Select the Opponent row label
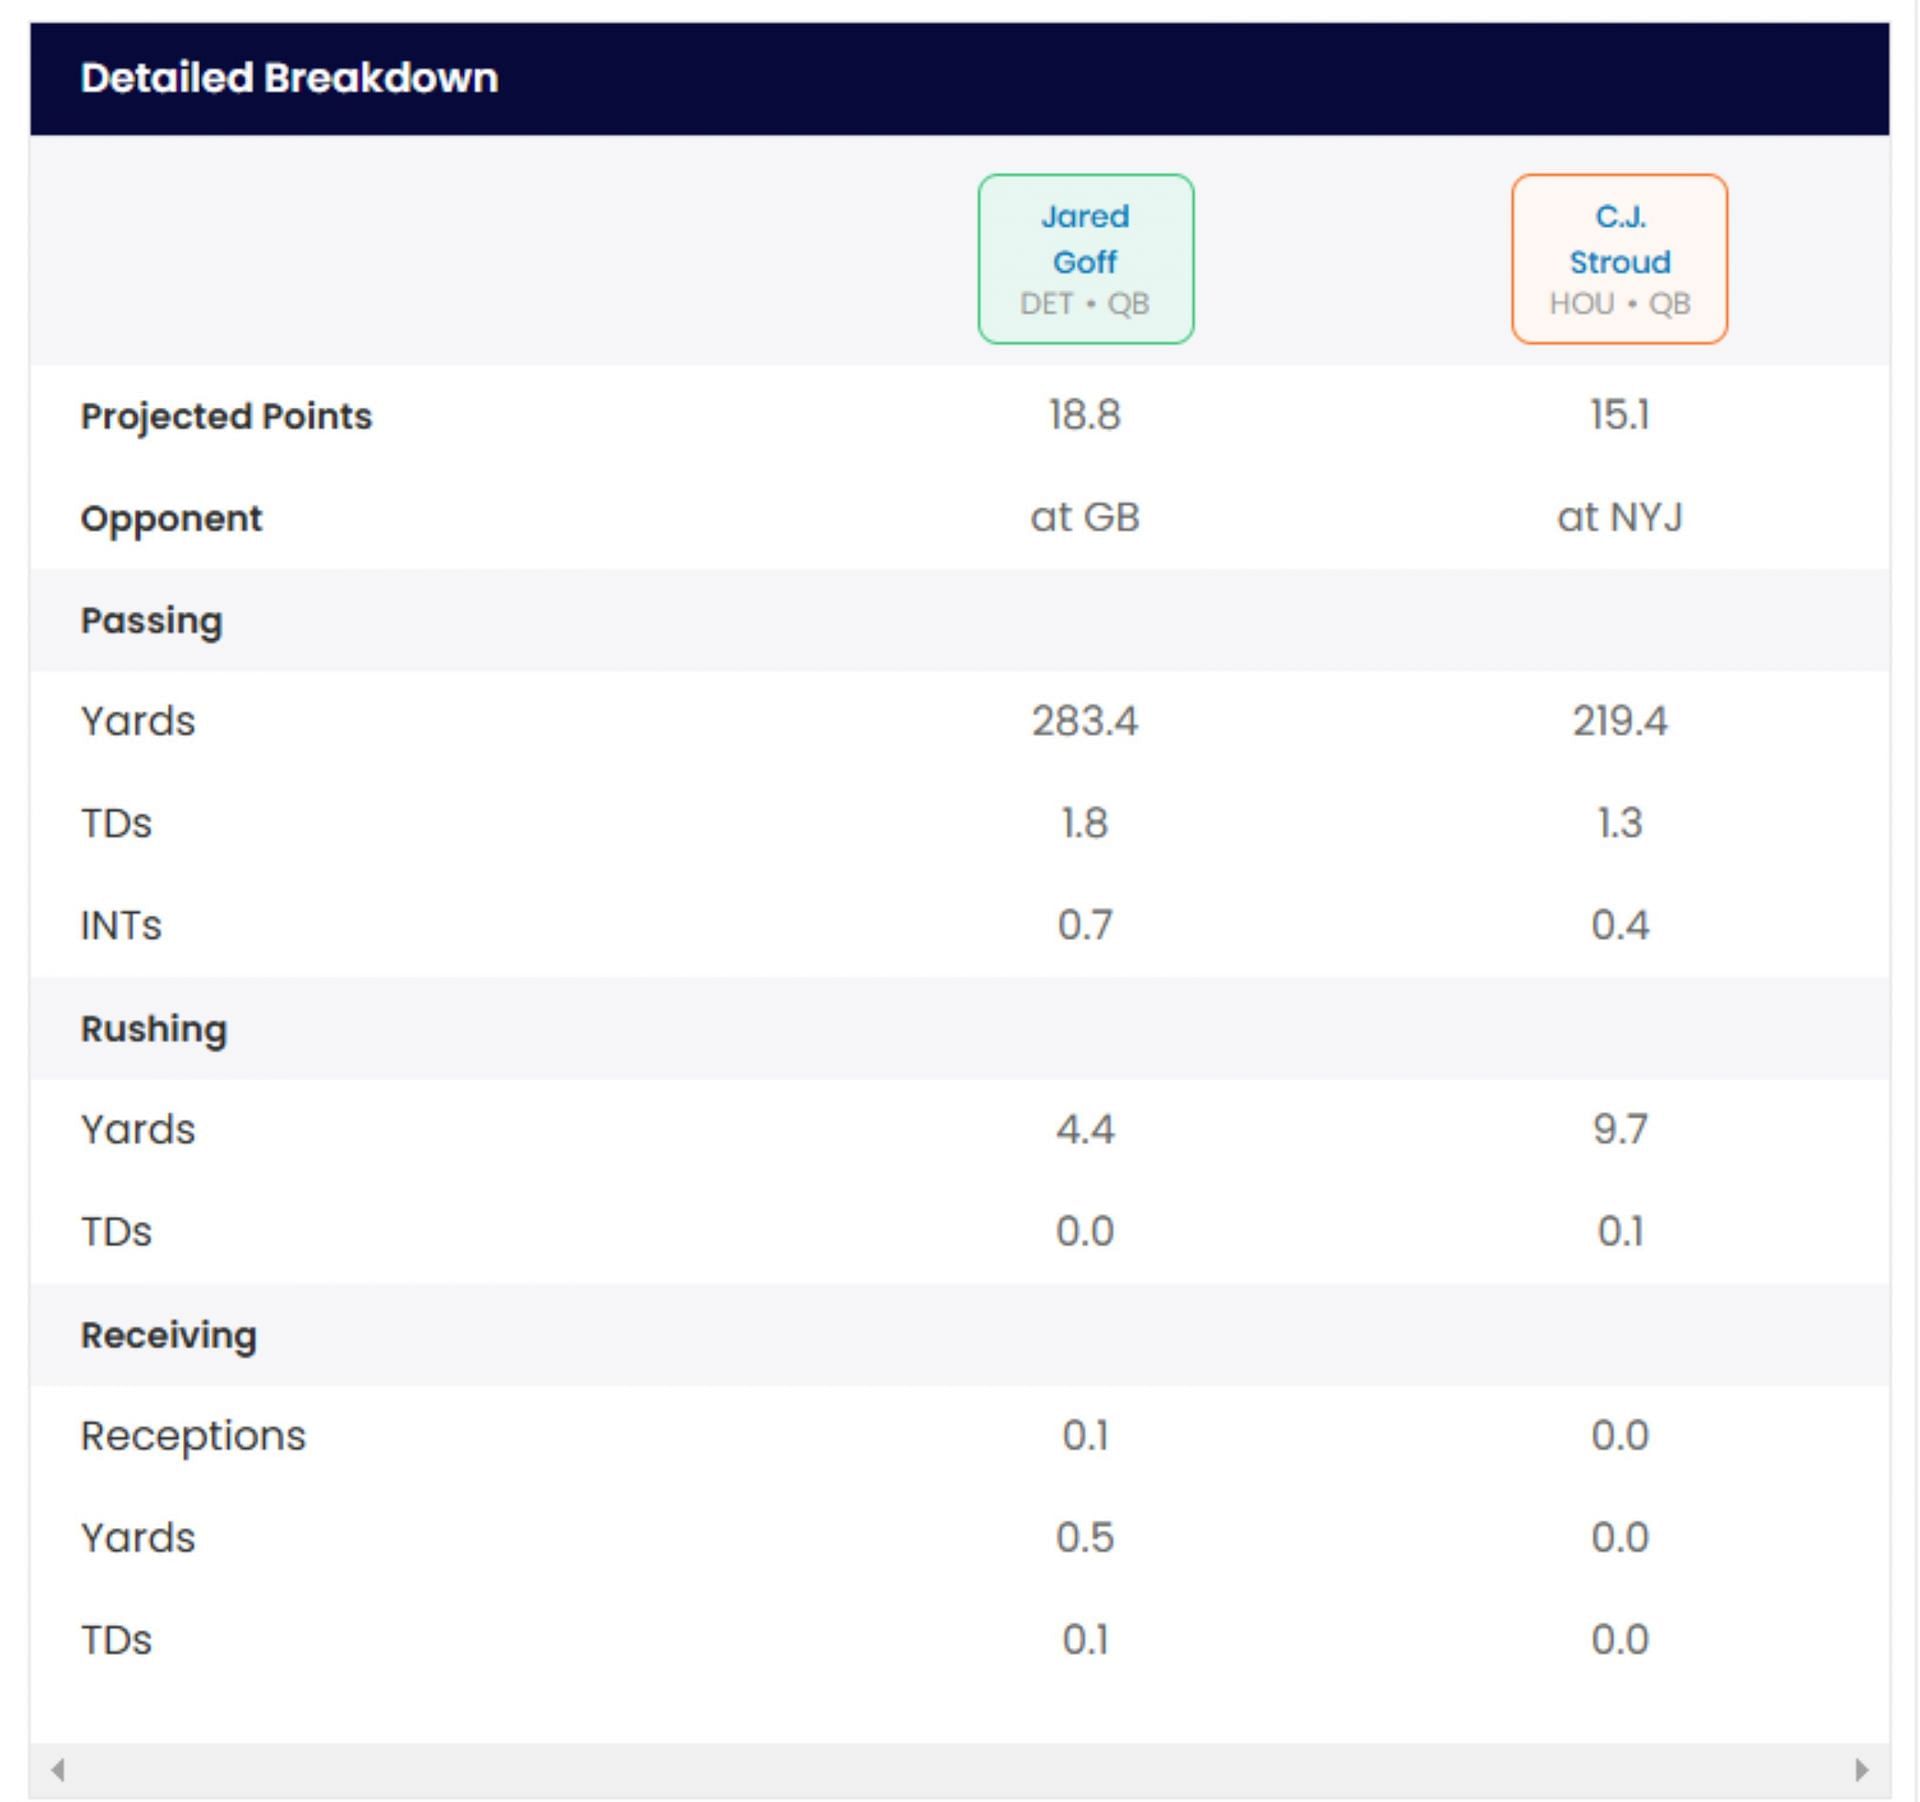The image size is (1920, 1802). (171, 518)
